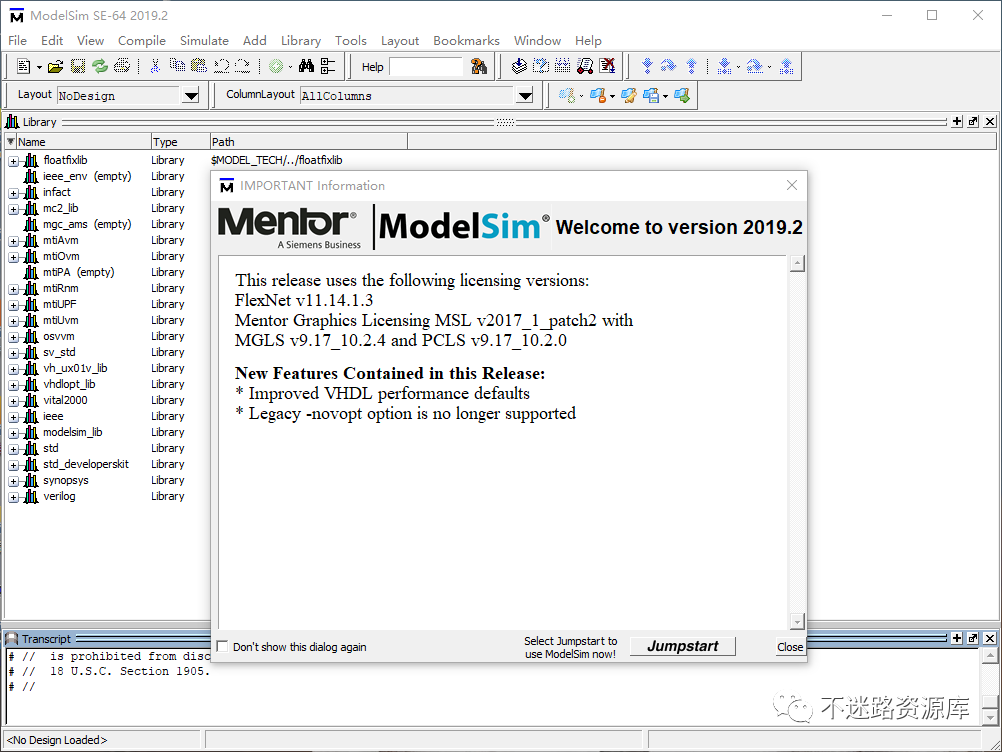This screenshot has width=1002, height=752.
Task: Select the modelsim_lib library row
Action: click(72, 432)
